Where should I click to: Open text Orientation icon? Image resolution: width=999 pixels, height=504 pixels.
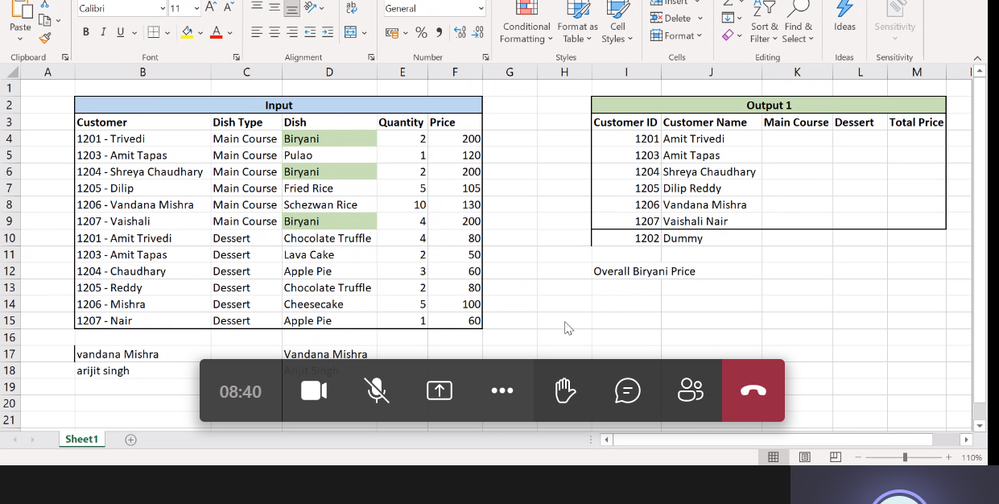click(310, 8)
